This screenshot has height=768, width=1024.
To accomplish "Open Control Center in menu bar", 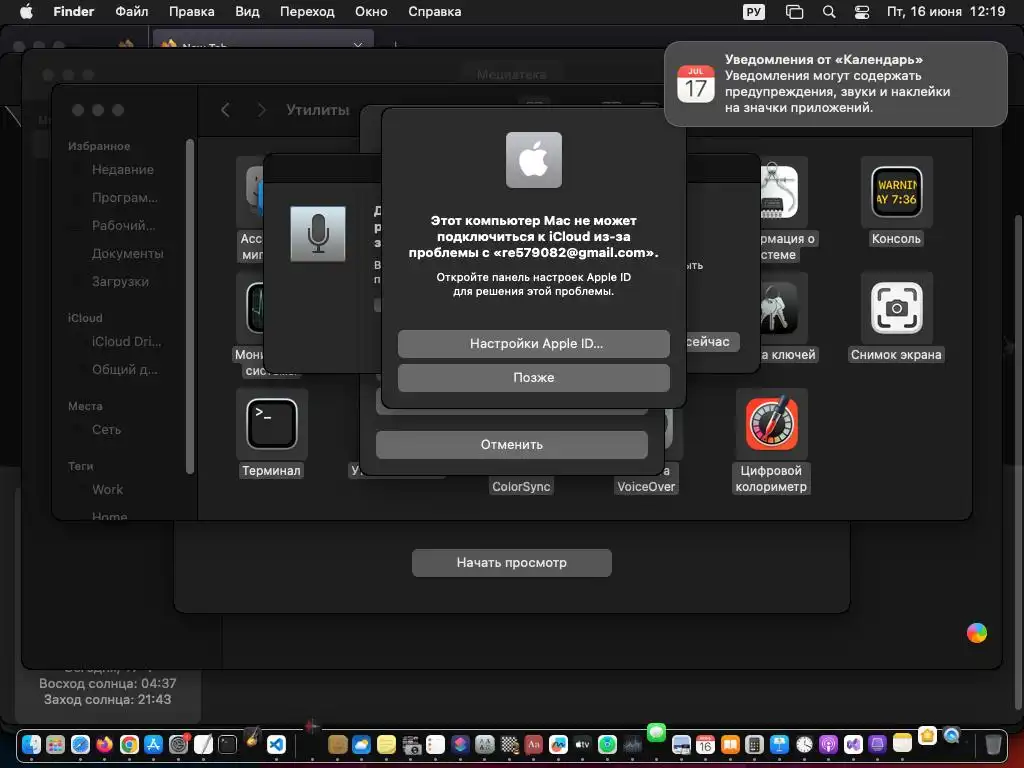I will 862,12.
